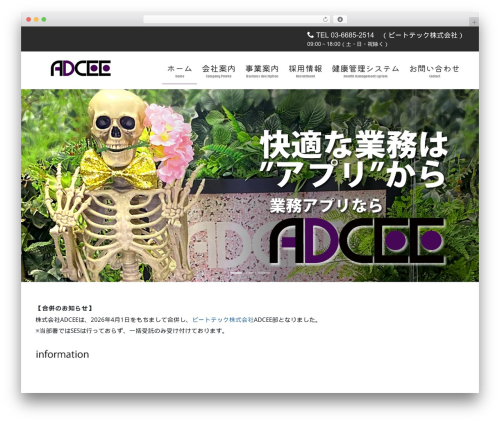This screenshot has width=500, height=423.
Task: Click the ADCEE logo in header
Action: coord(81,68)
